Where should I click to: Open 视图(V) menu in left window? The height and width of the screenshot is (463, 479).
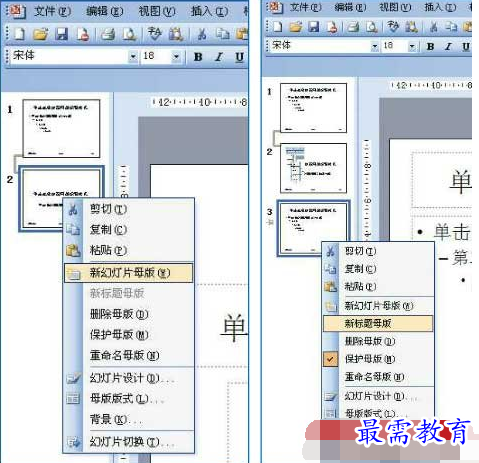coord(157,11)
